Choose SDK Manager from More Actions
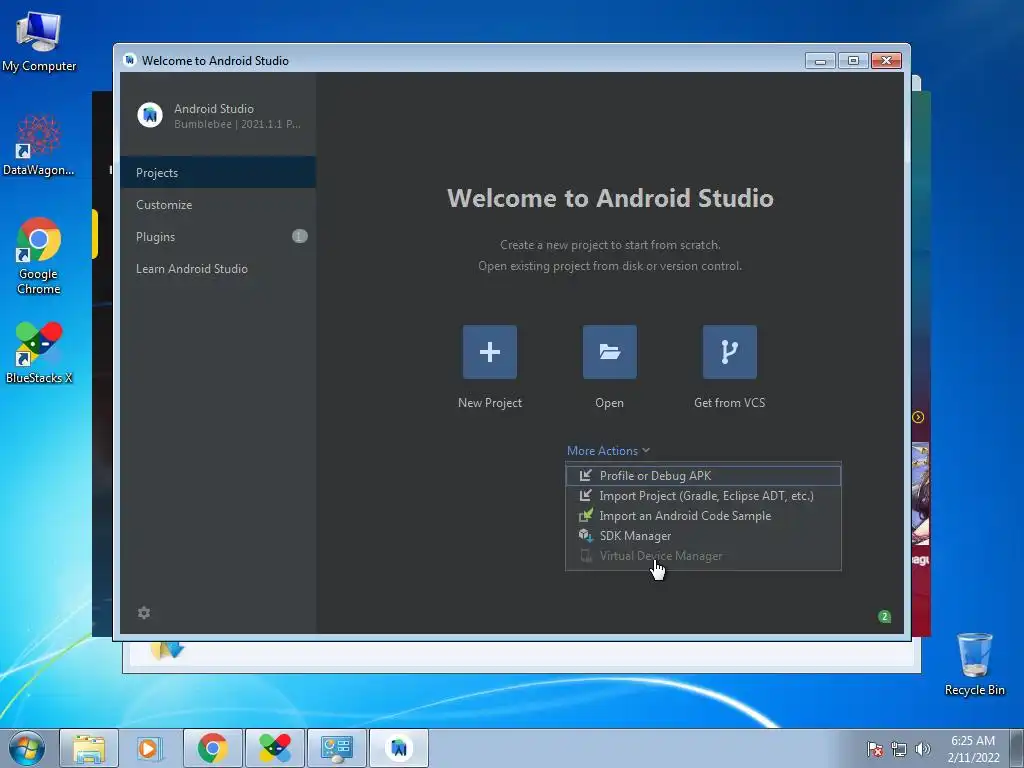 tap(703, 536)
